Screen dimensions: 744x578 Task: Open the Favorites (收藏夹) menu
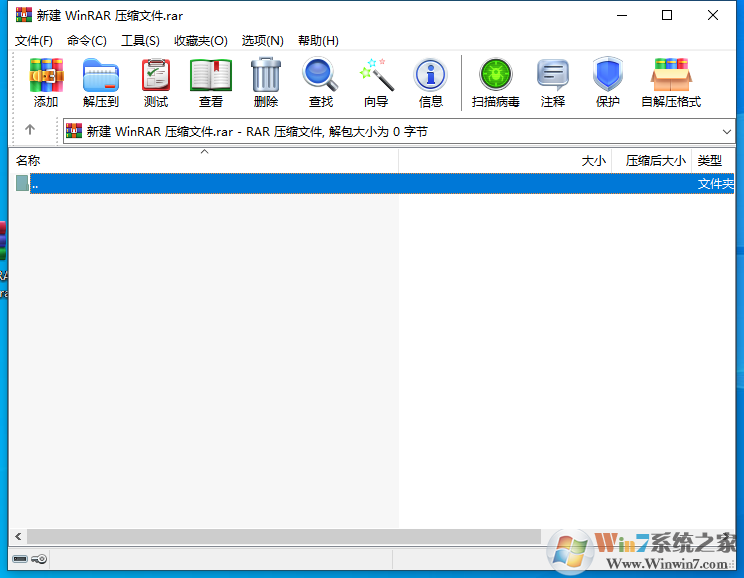(x=201, y=41)
